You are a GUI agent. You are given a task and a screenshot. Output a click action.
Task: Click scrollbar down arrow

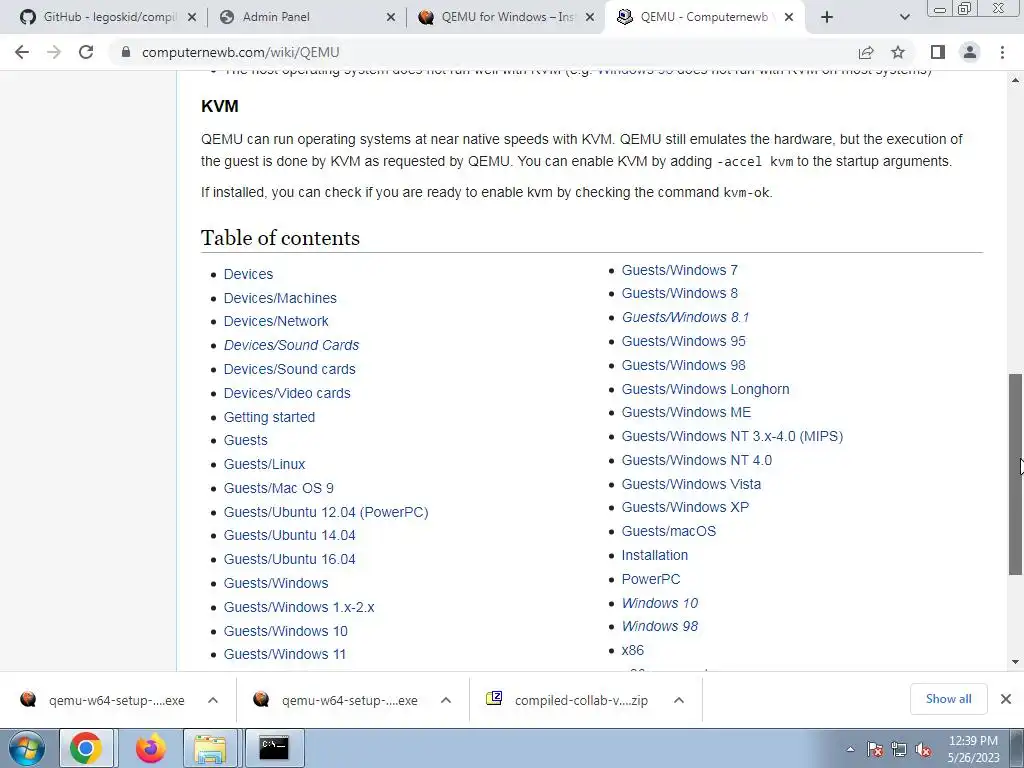1016,662
